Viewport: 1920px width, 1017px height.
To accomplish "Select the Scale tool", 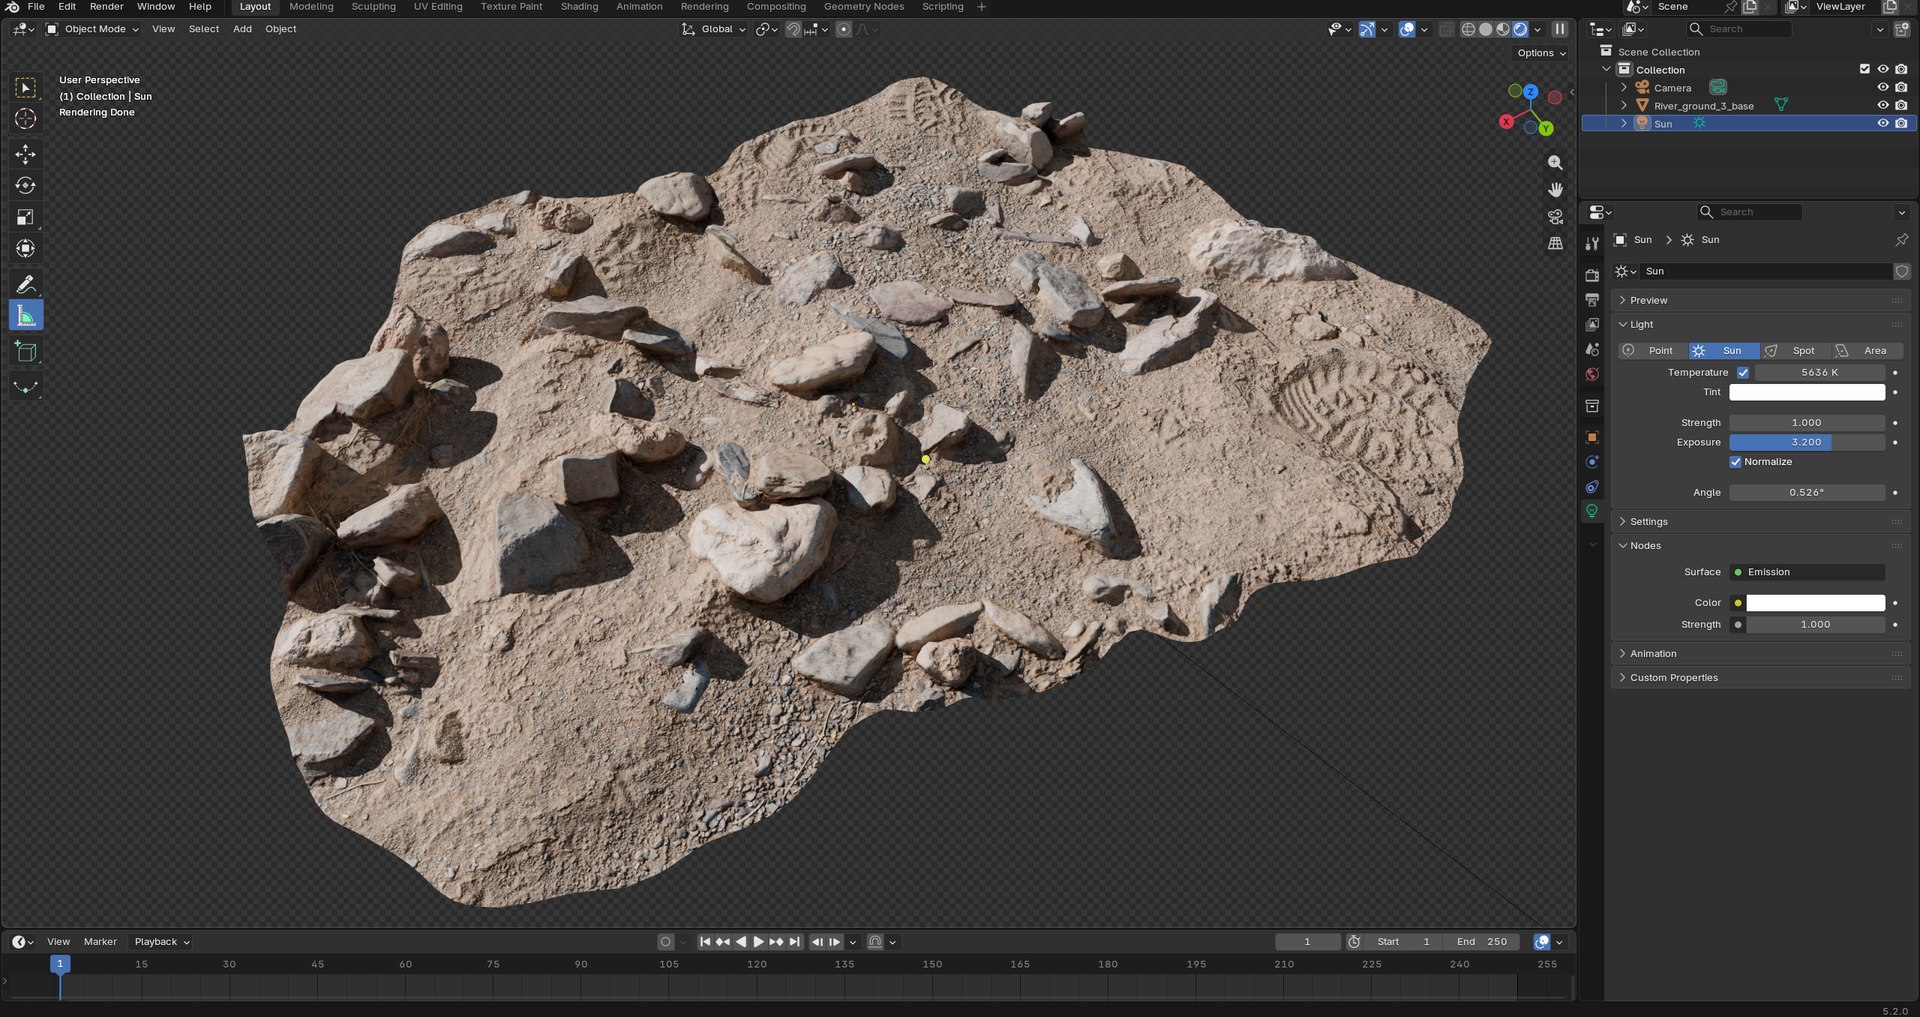I will (26, 217).
